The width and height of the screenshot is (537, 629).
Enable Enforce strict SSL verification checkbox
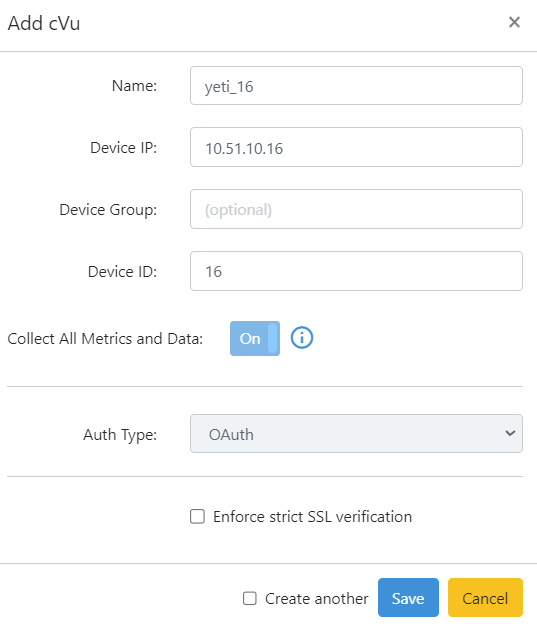197,517
